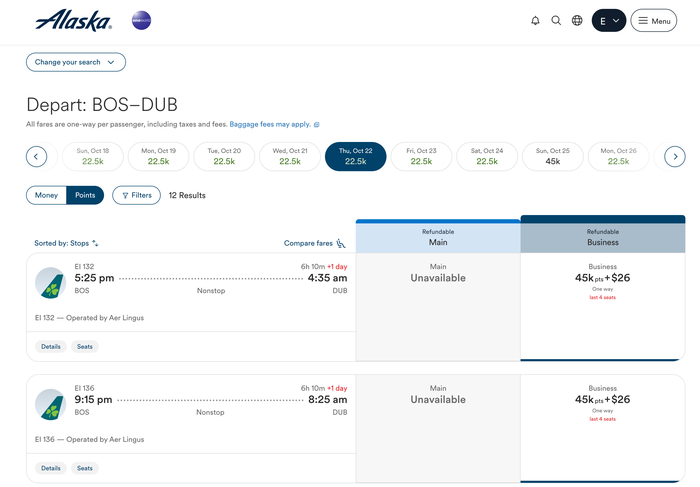Viewport: 700px width, 487px height.
Task: Show later dates with right arrow
Action: pos(675,157)
